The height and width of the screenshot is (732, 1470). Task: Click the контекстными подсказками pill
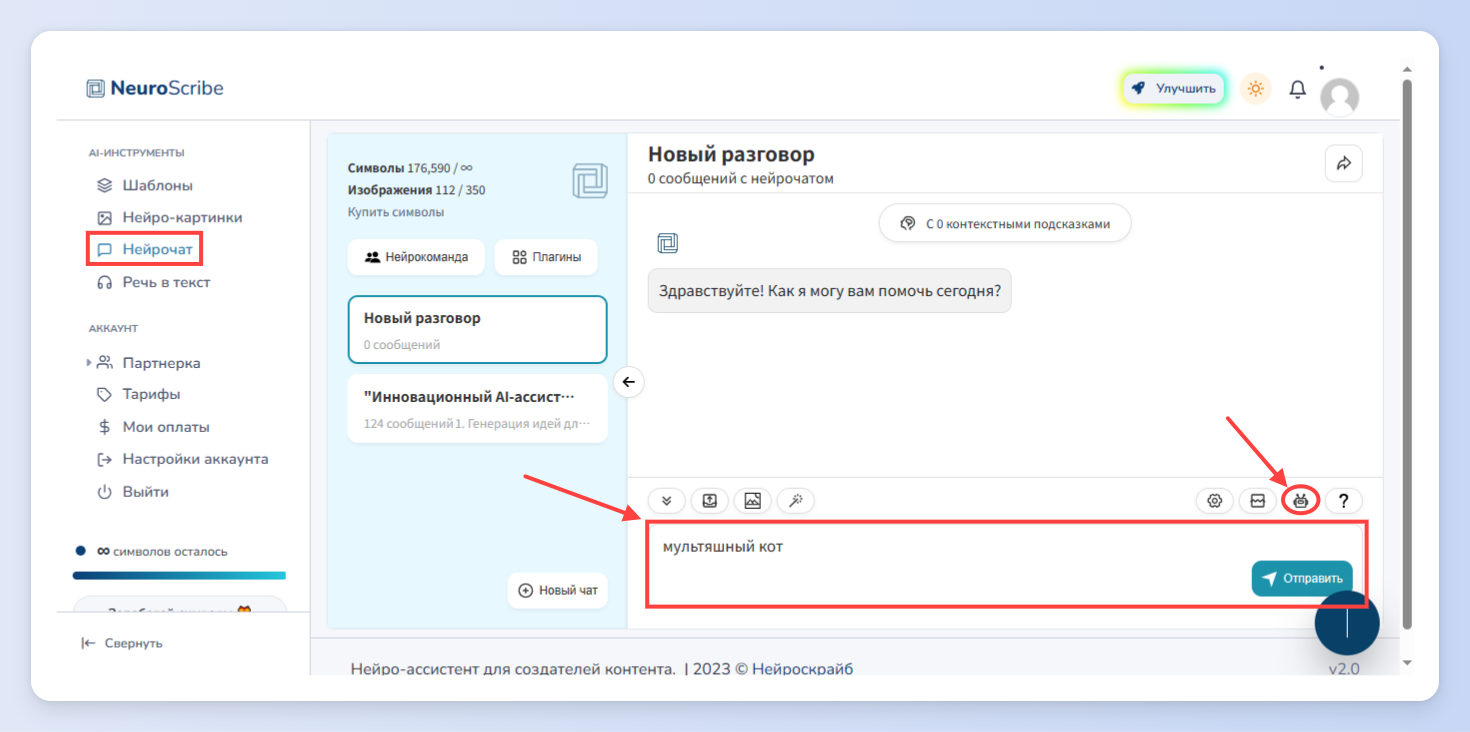(x=1005, y=223)
